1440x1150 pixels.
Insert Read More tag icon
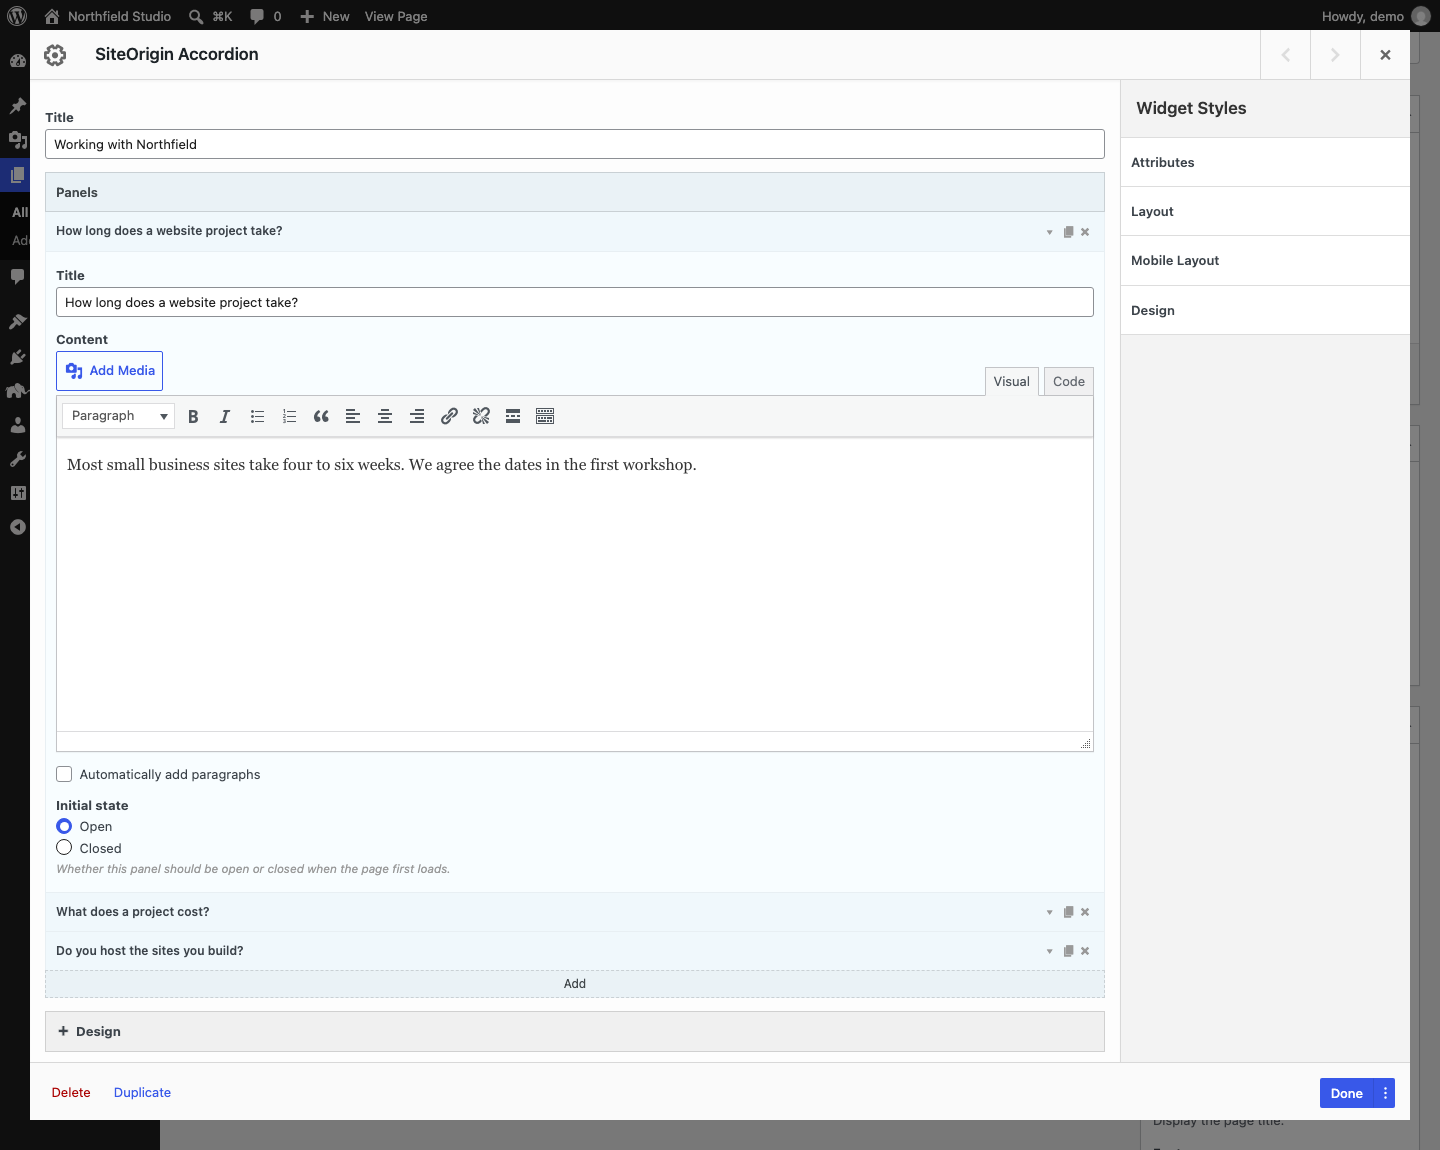(x=513, y=416)
